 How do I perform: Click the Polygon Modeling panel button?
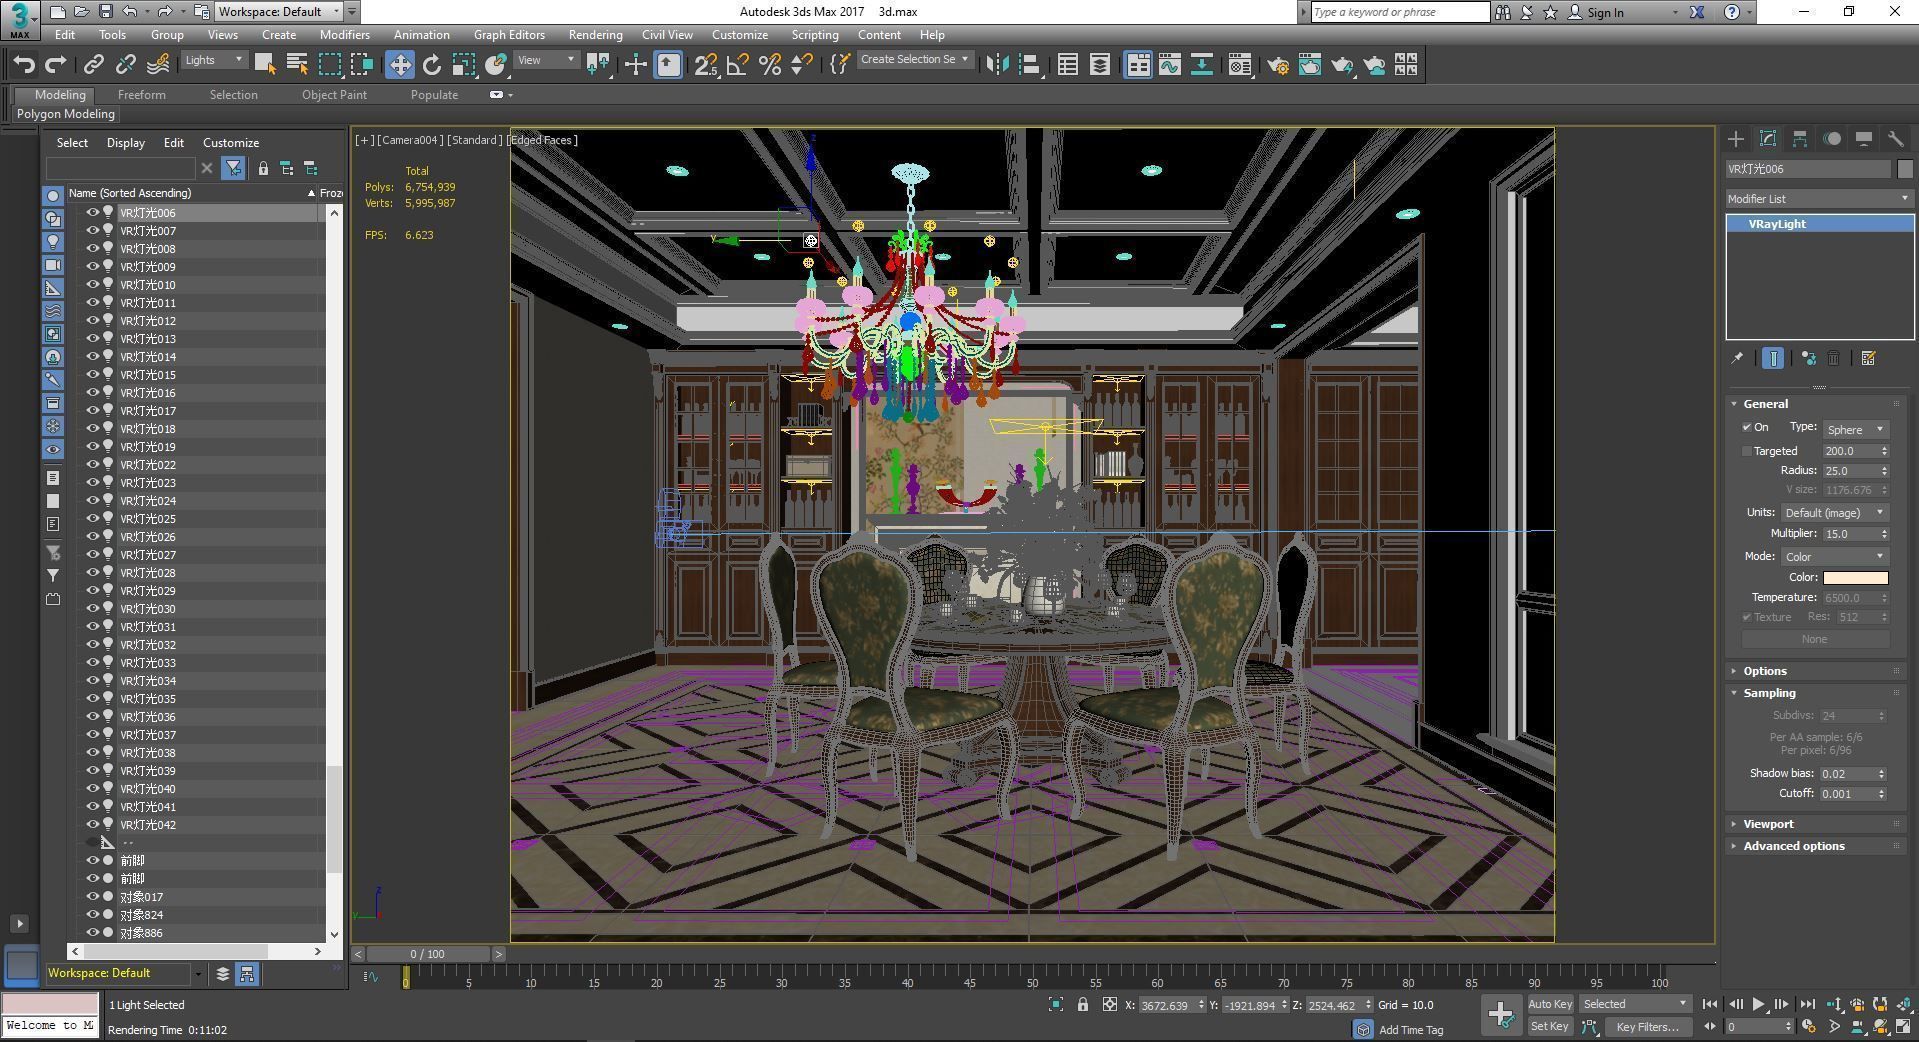tap(66, 114)
